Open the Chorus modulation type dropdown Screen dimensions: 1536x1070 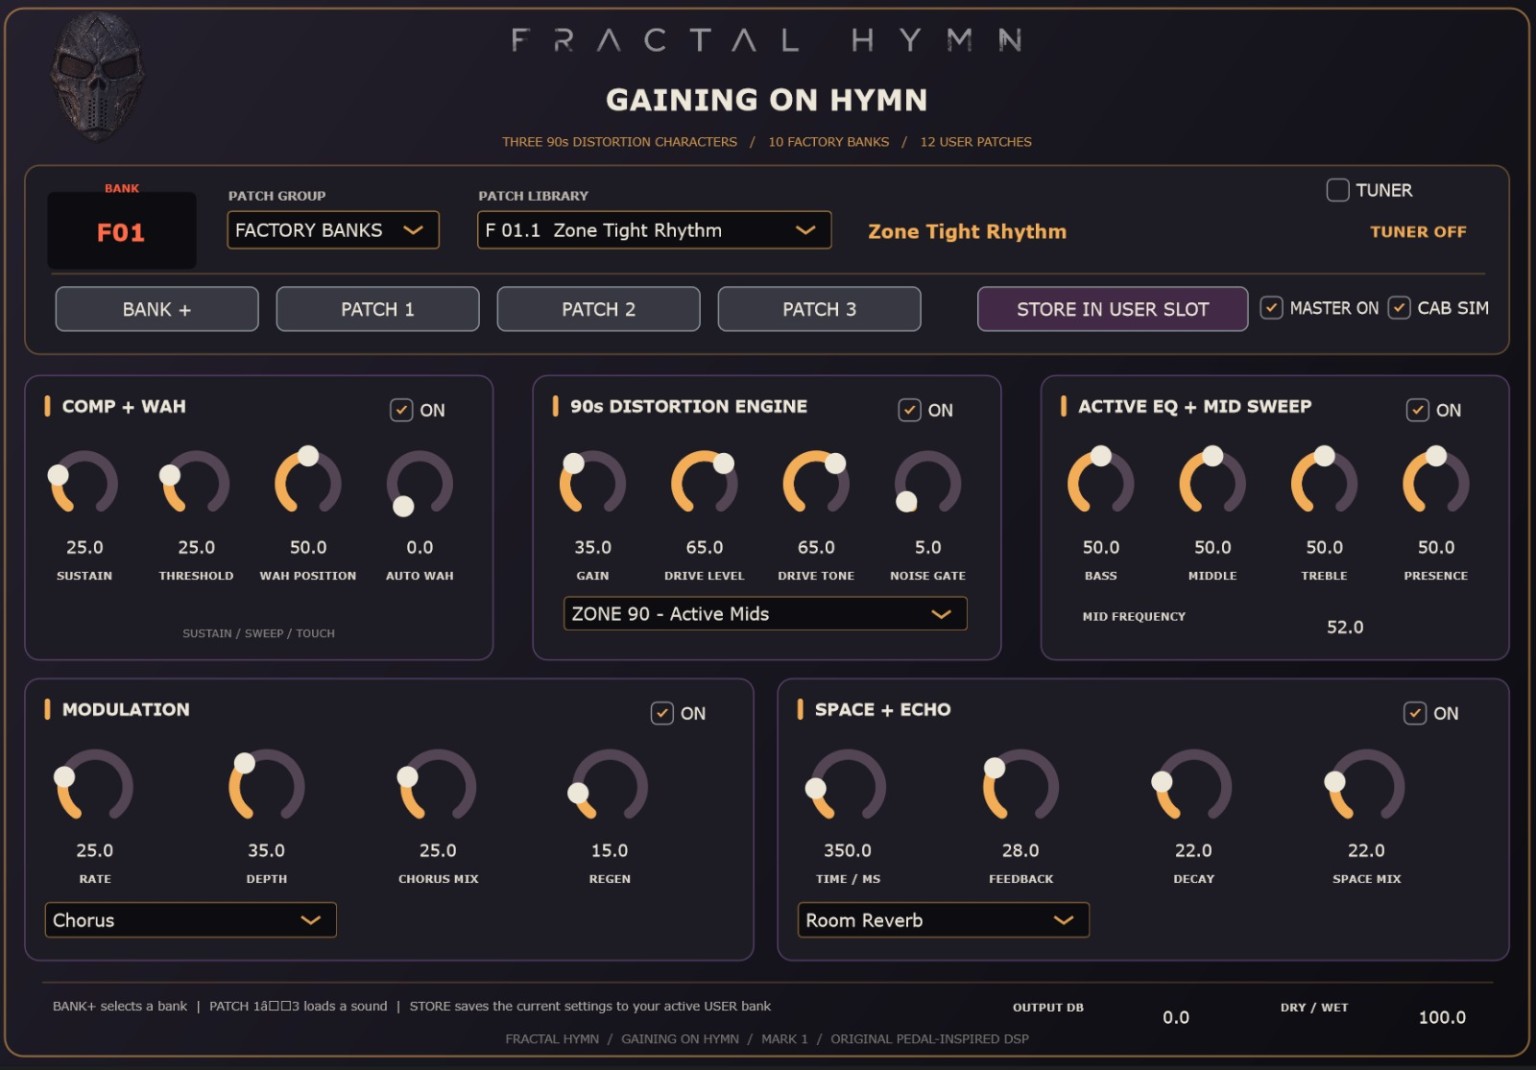[190, 920]
